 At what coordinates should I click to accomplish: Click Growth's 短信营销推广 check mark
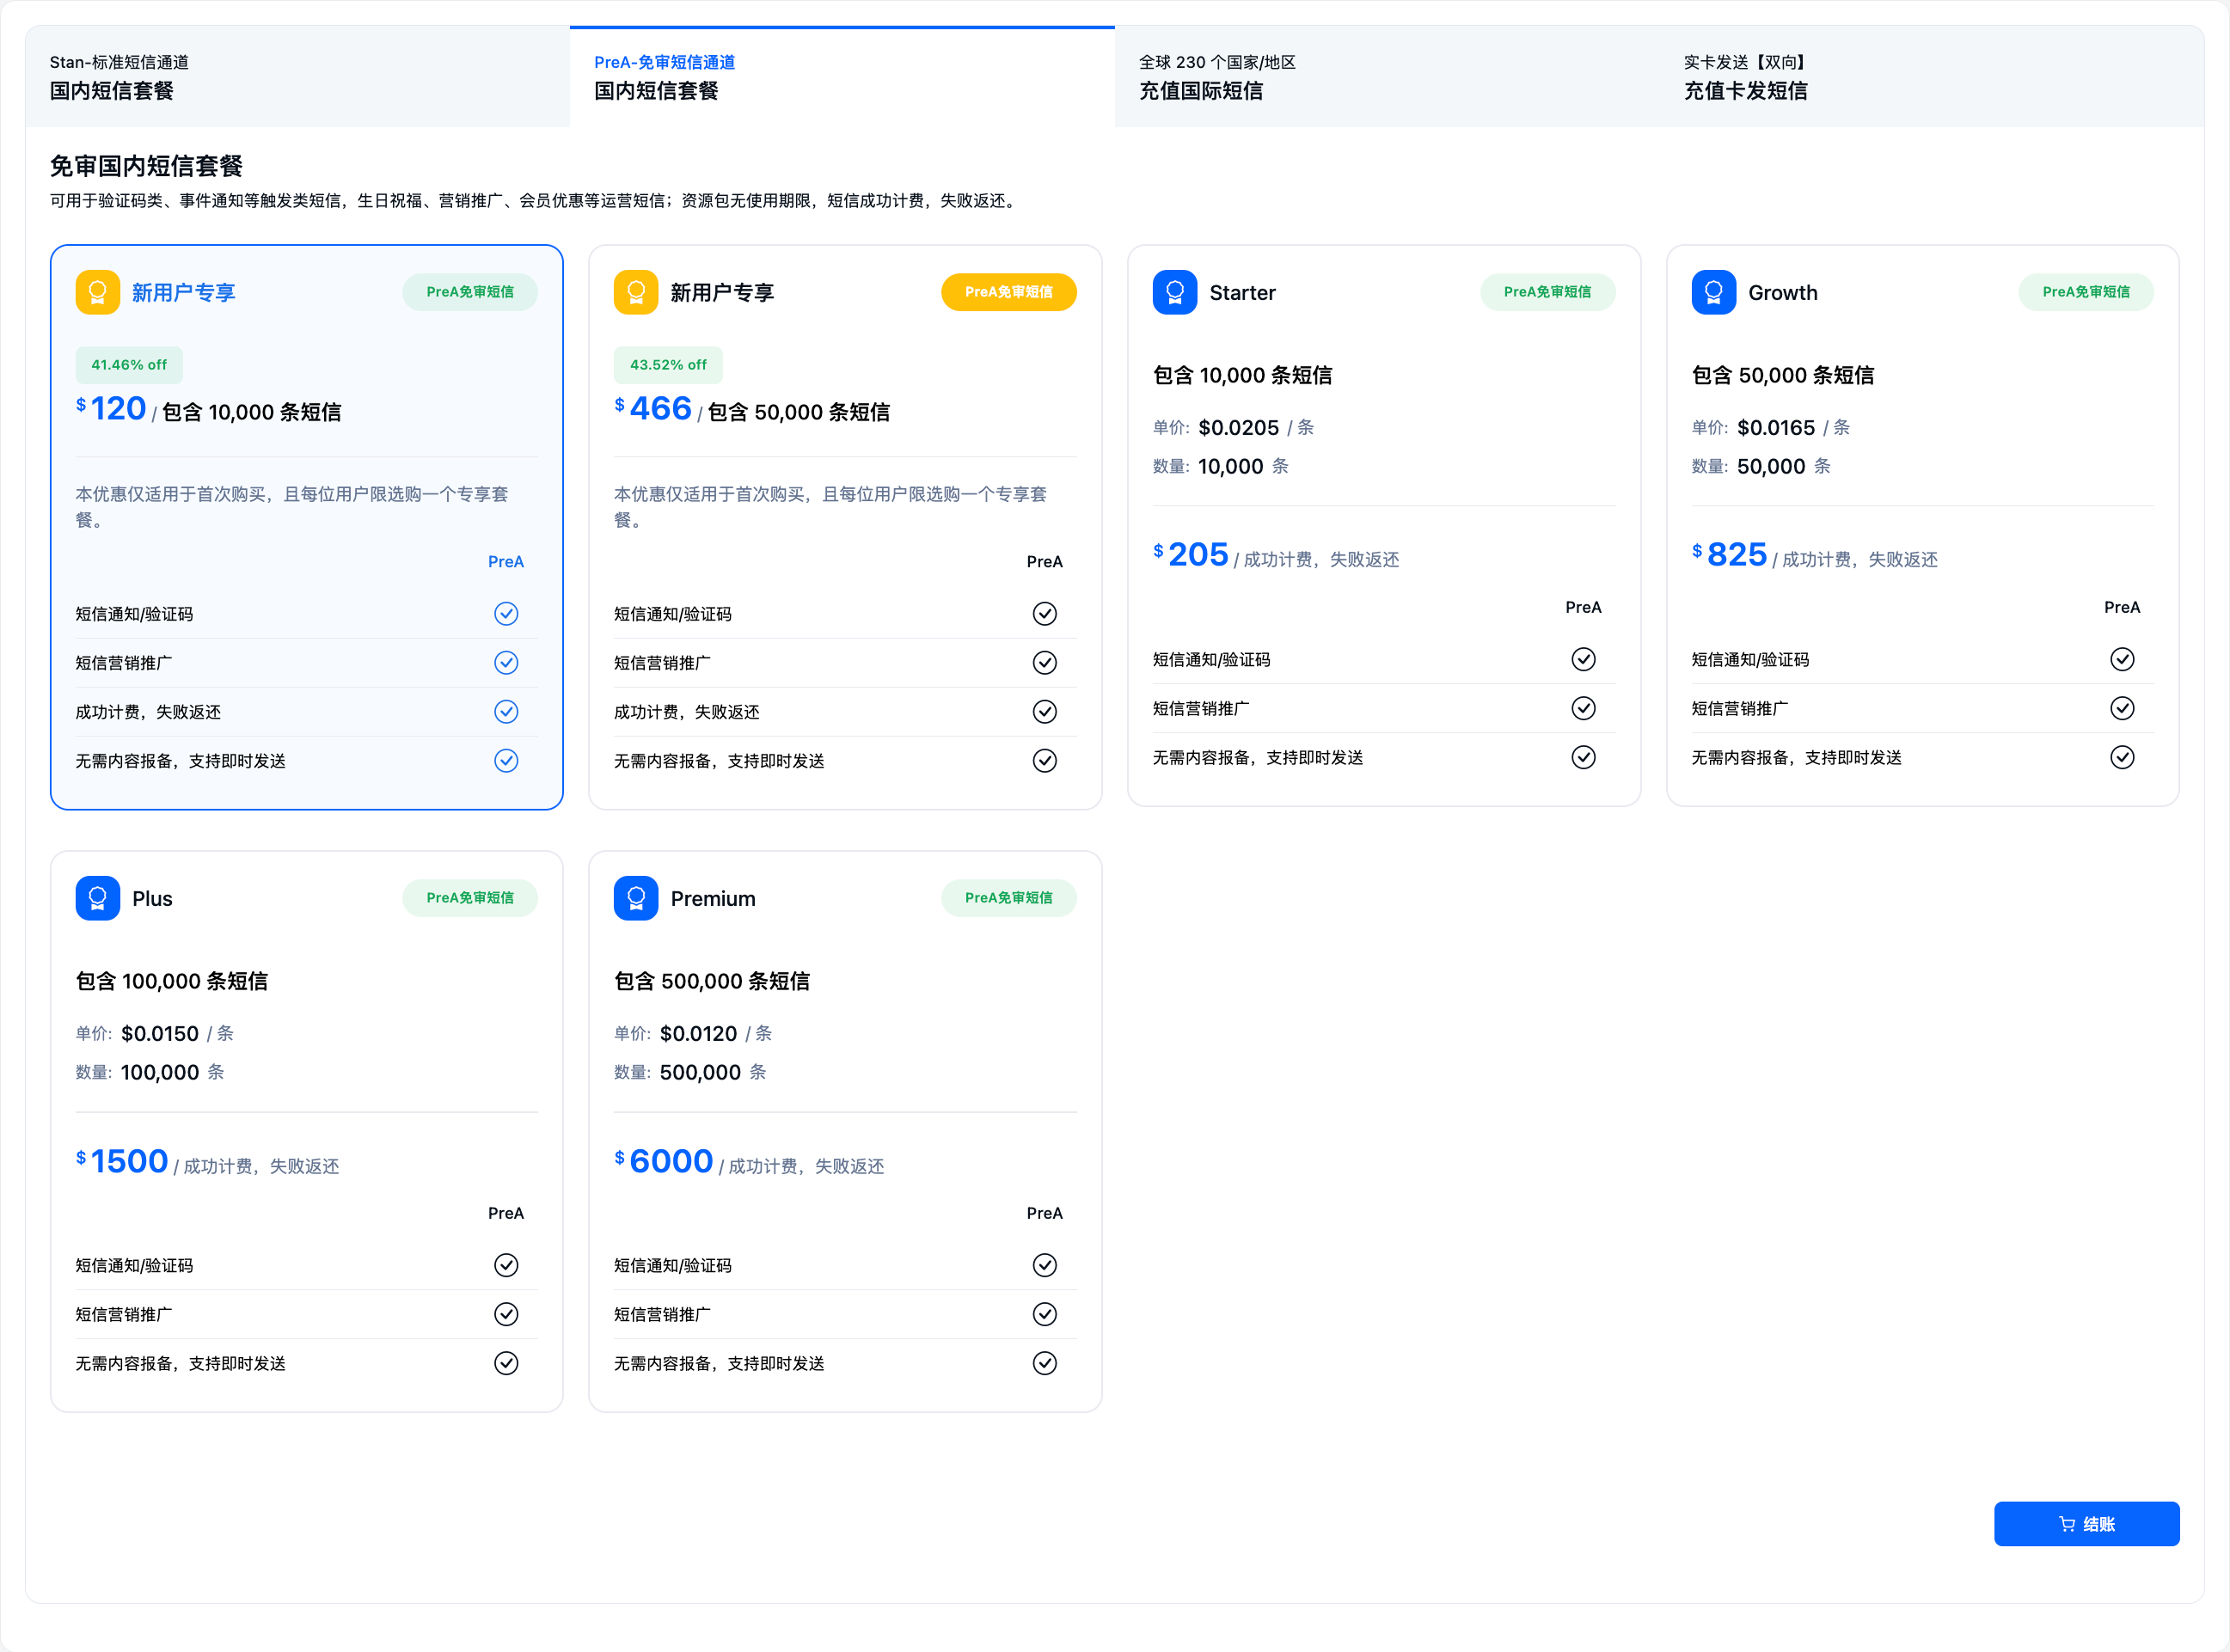[2122, 708]
